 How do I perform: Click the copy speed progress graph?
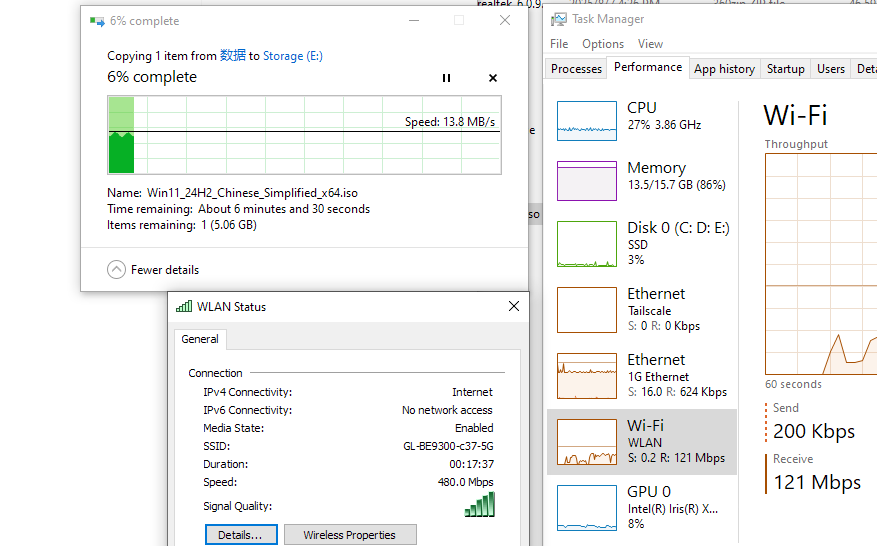304,135
